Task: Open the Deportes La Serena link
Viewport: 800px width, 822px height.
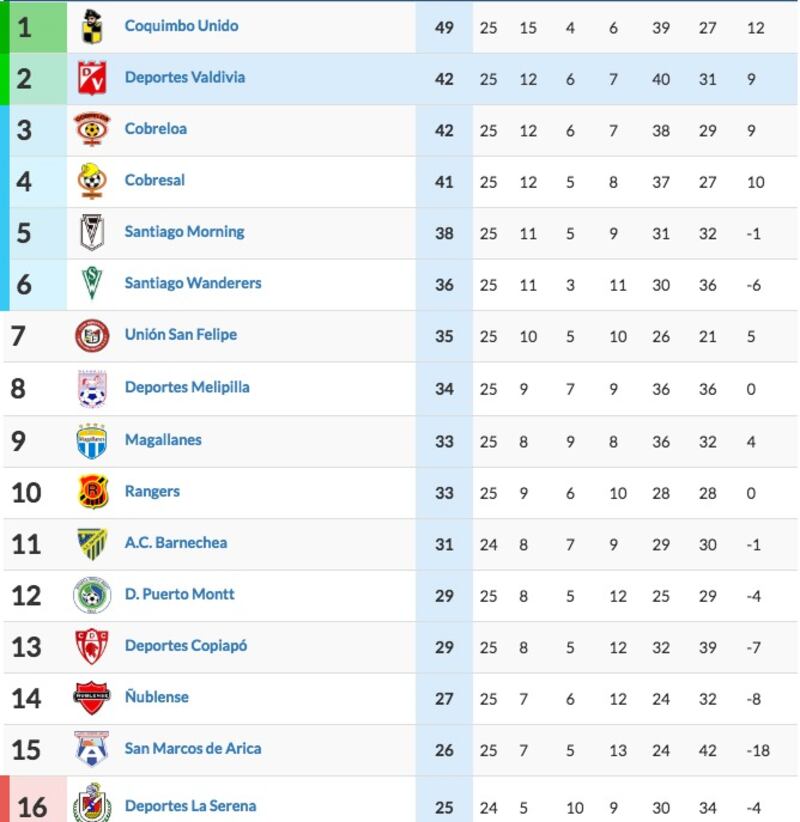Action: tap(191, 806)
